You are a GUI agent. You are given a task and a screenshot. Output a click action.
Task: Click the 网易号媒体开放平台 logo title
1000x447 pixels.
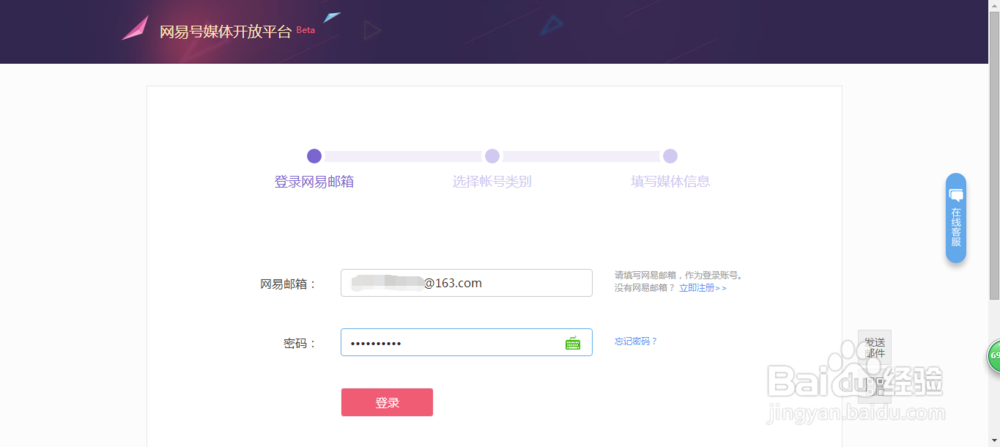coord(225,32)
